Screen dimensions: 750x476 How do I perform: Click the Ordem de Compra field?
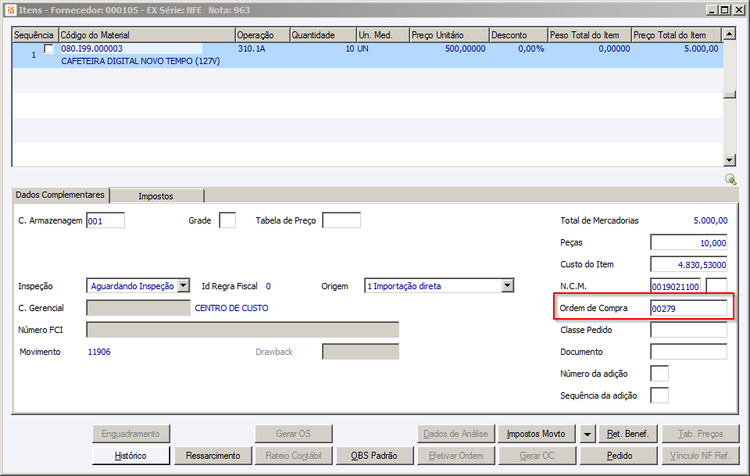coord(688,308)
